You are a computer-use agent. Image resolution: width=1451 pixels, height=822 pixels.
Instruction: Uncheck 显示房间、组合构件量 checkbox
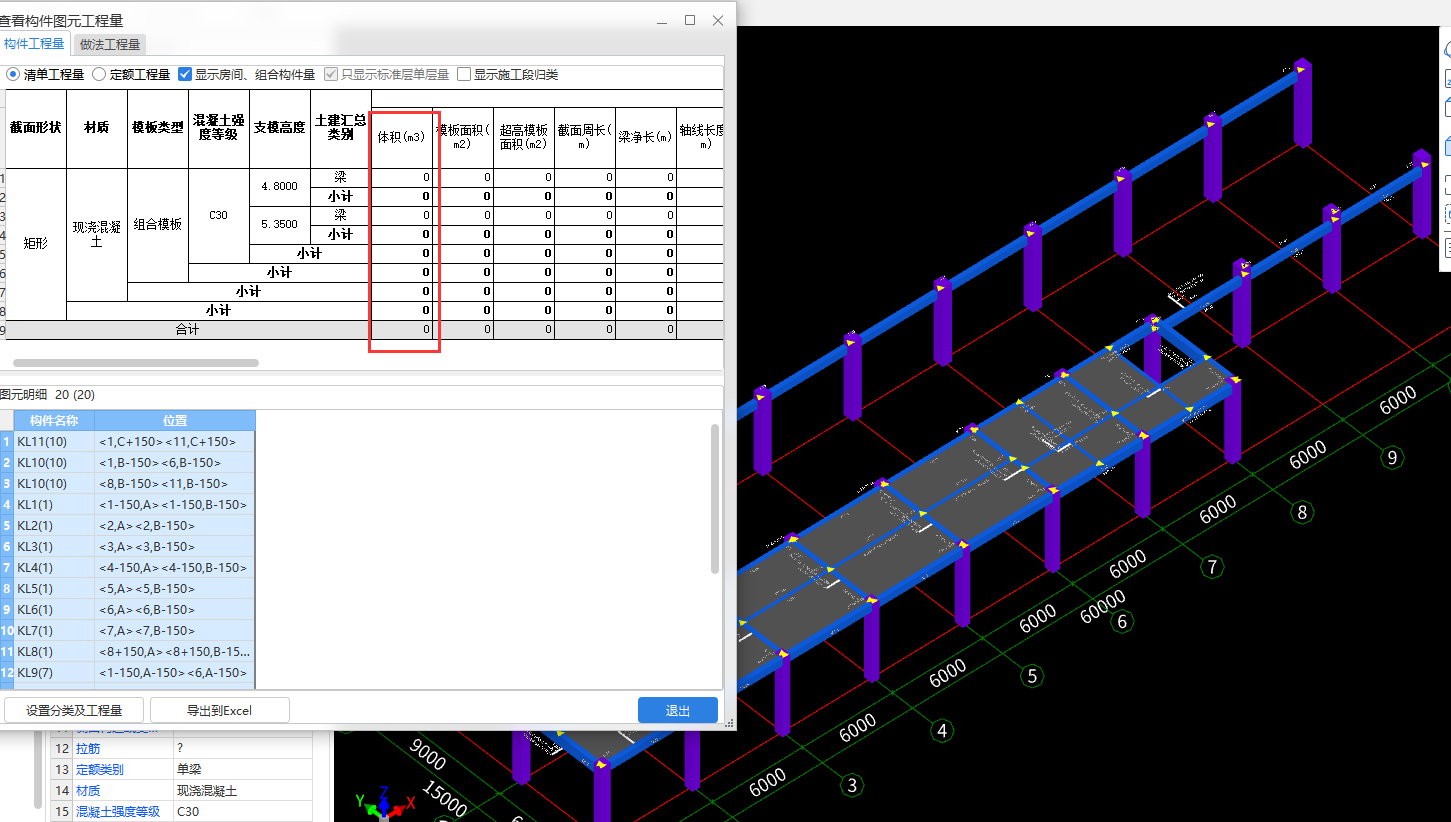(185, 74)
